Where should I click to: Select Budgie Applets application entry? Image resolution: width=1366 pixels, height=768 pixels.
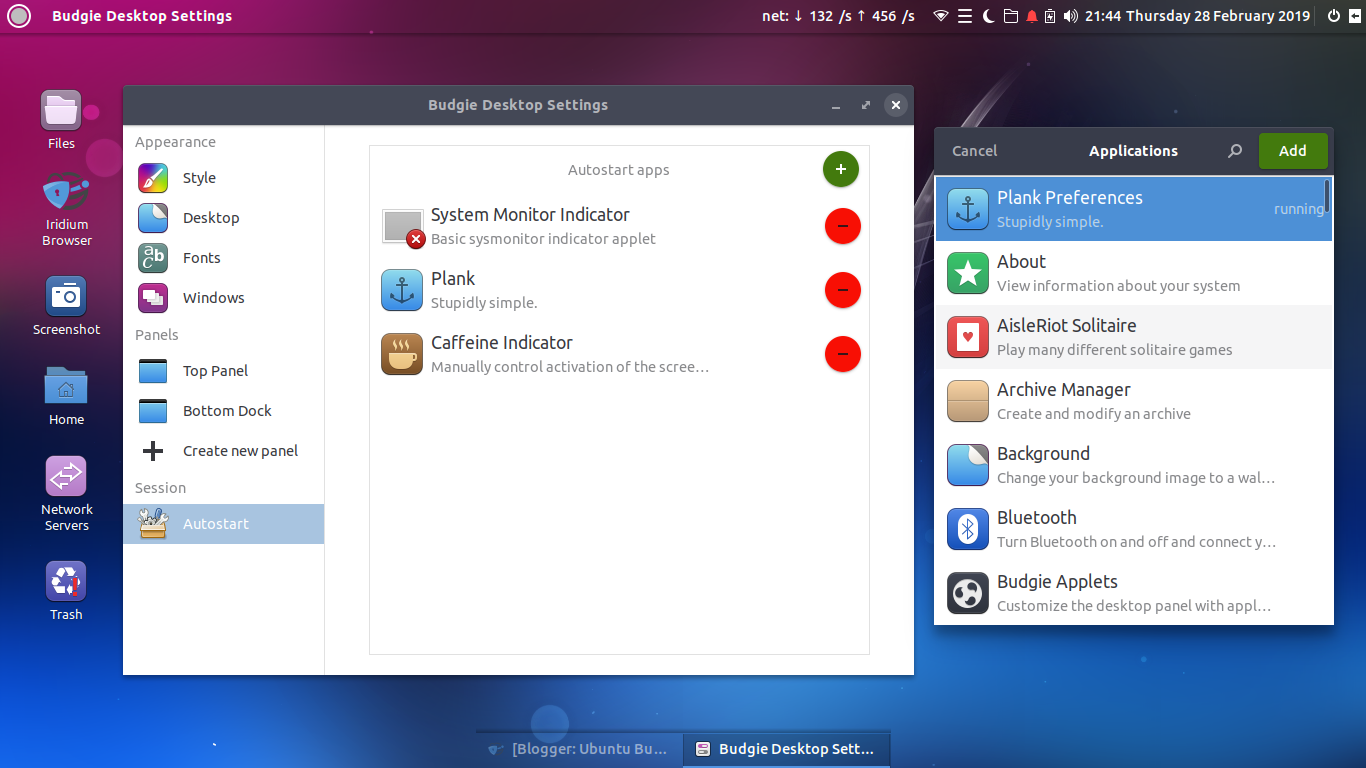coord(1134,593)
